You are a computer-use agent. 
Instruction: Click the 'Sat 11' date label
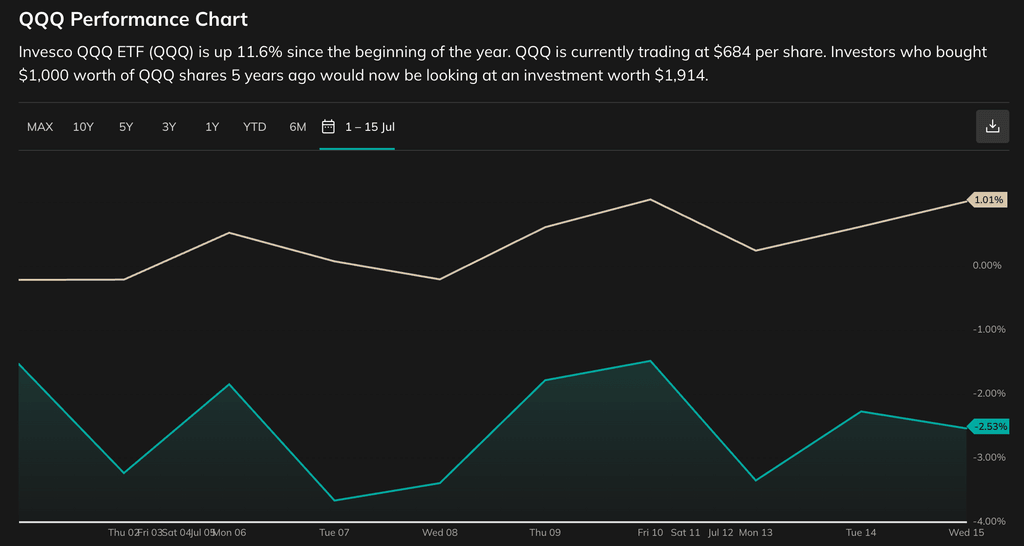click(x=686, y=532)
